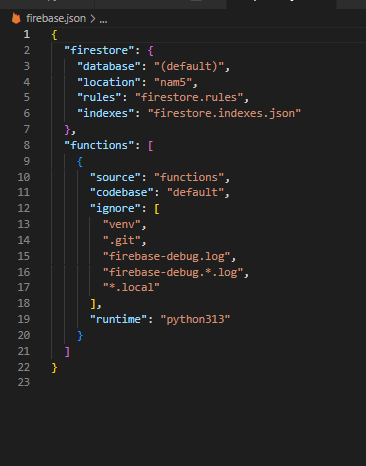Select the "venv" ignore entry
The height and width of the screenshot is (466, 366).
click(121, 224)
